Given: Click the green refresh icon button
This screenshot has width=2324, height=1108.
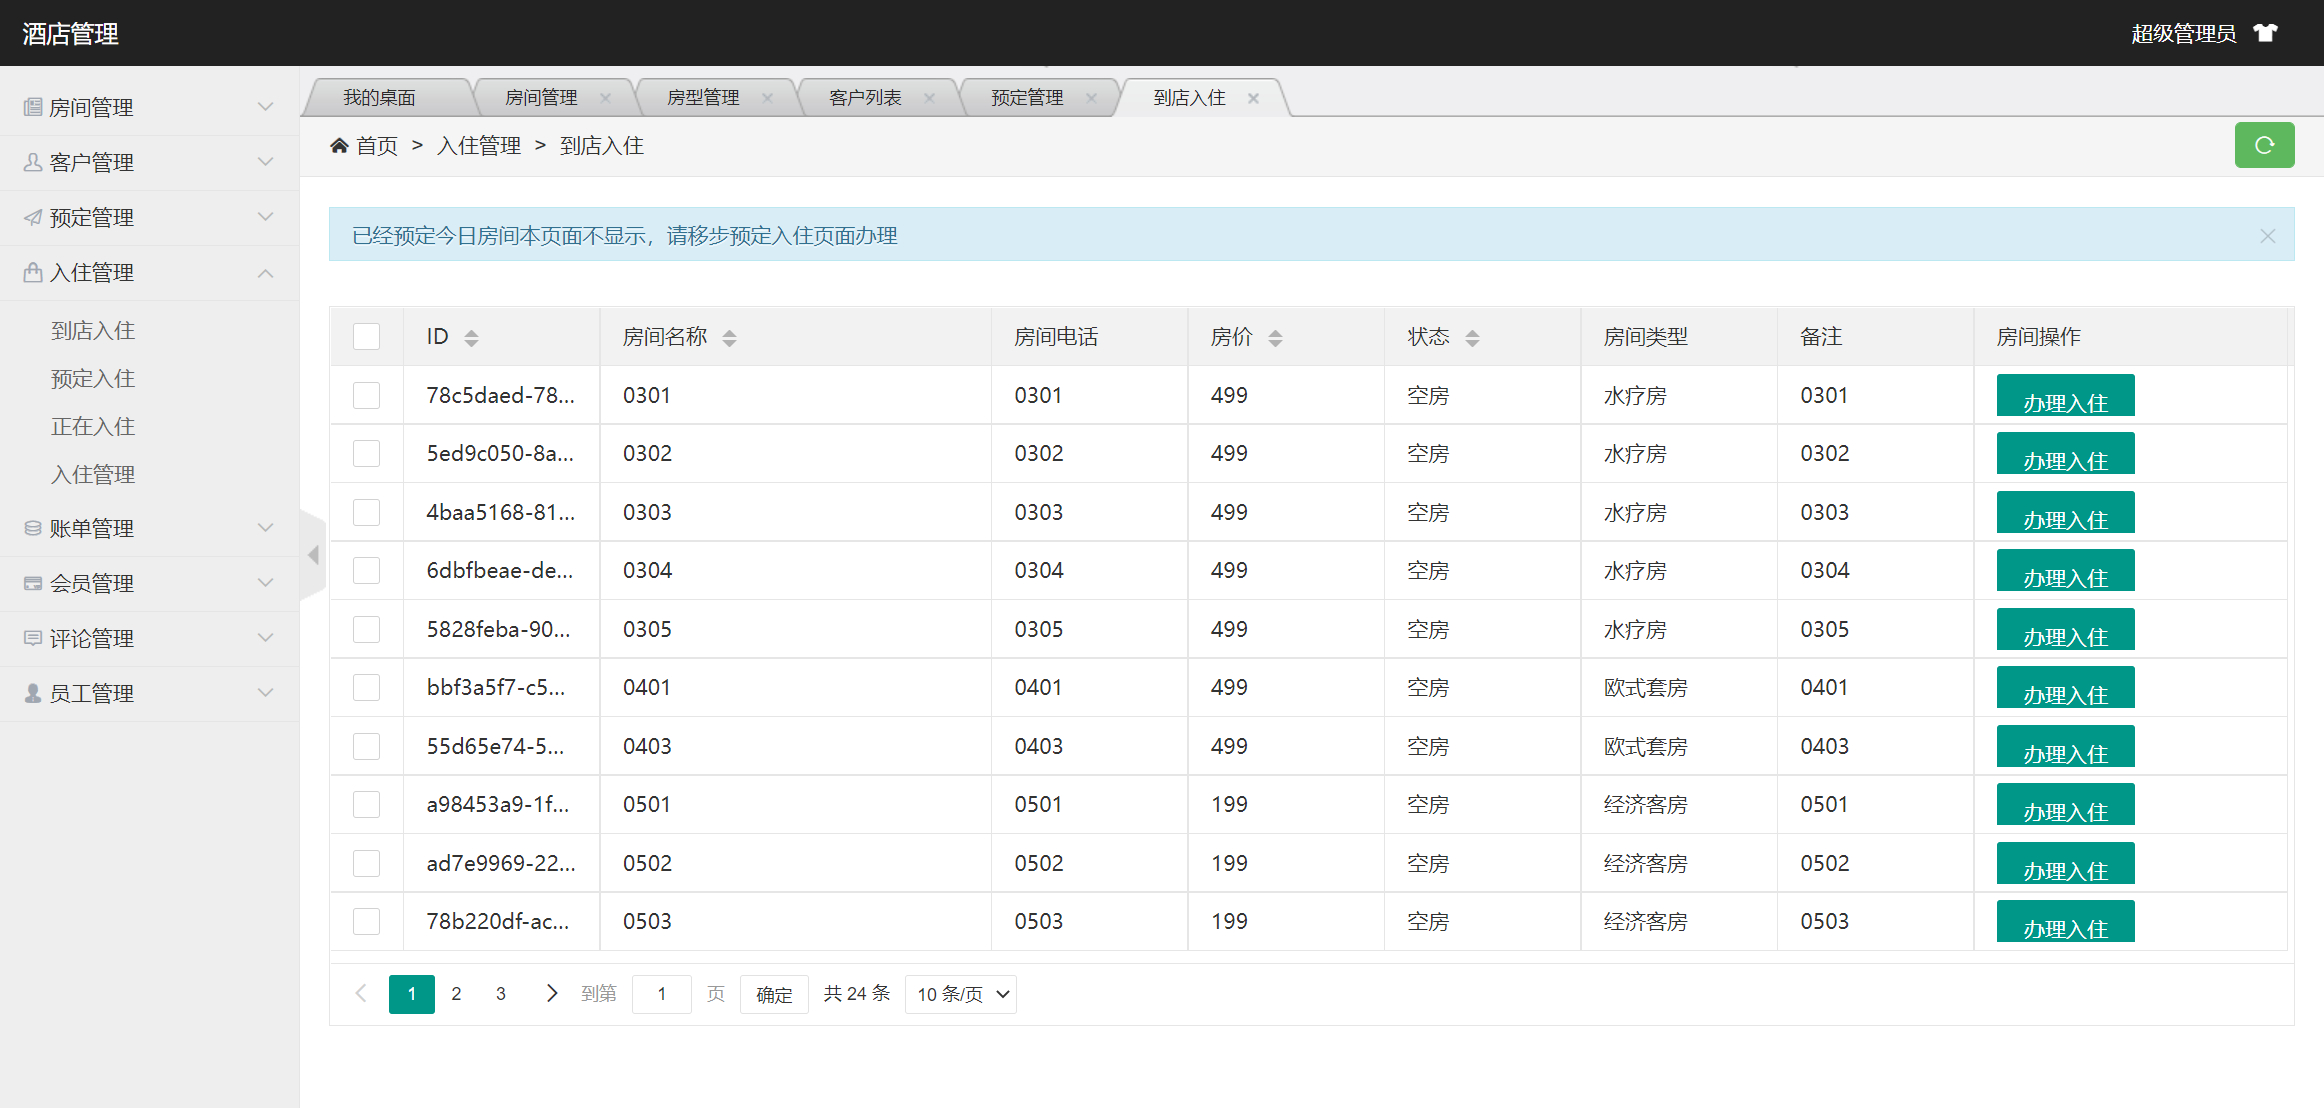Looking at the screenshot, I should [x=2264, y=146].
